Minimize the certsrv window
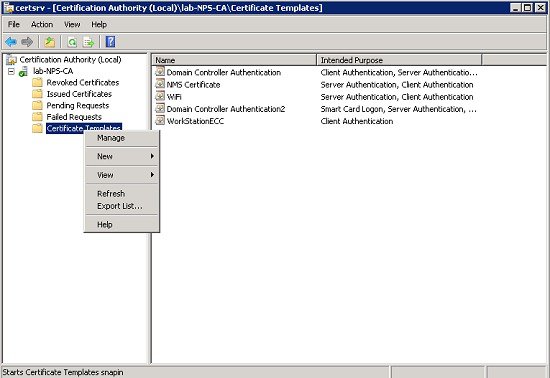 tap(515, 8)
